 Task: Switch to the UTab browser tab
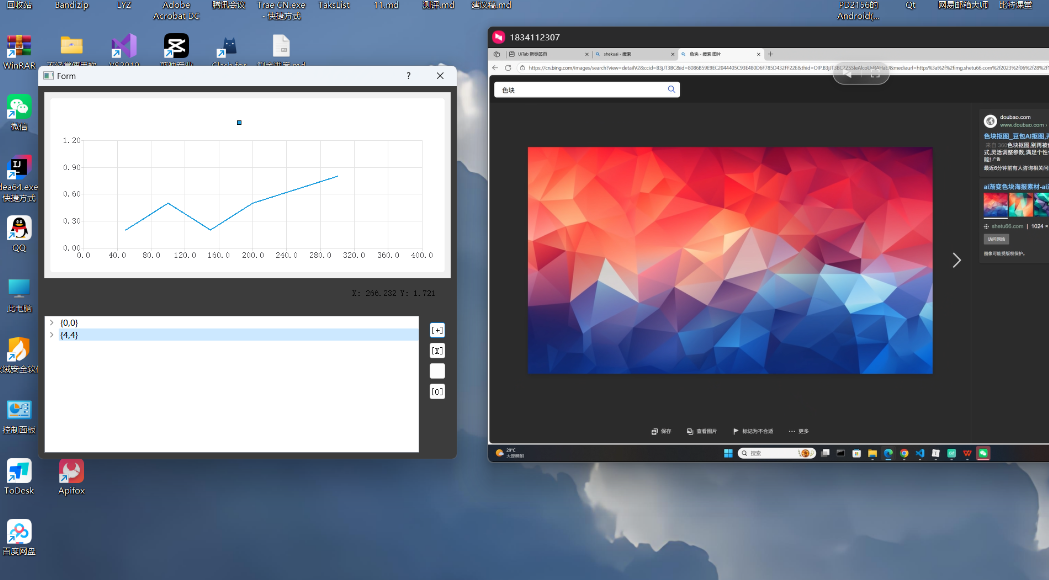pyautogui.click(x=547, y=54)
